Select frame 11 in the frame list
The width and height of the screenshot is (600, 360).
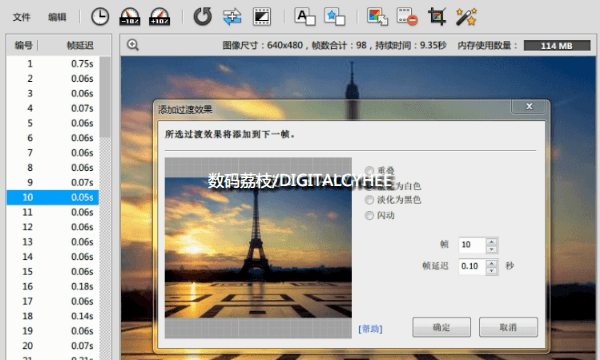click(x=53, y=212)
